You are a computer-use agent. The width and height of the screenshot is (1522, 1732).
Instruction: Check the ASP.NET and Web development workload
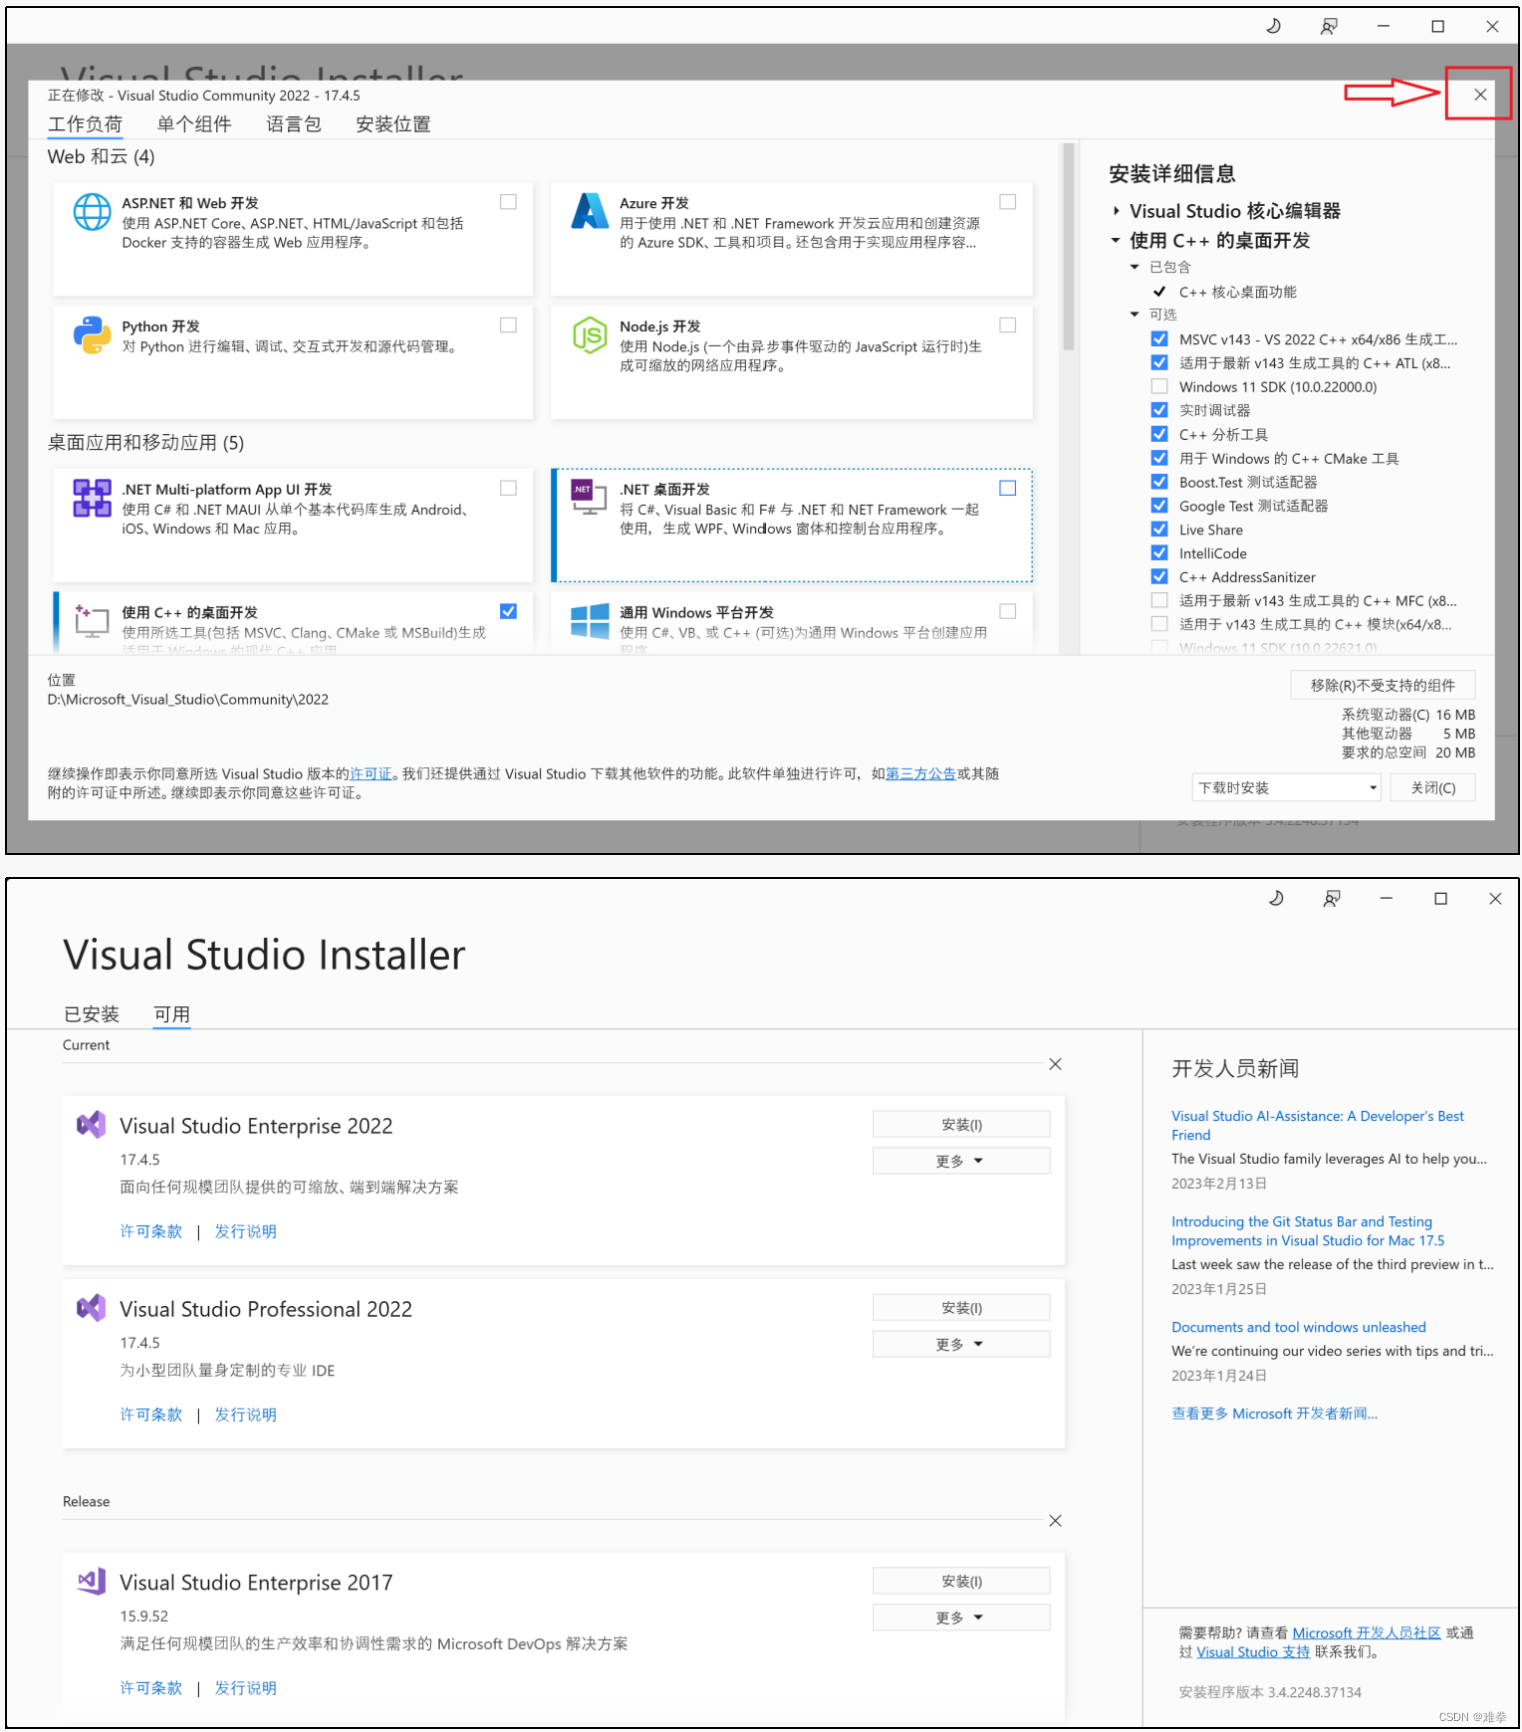pos(508,202)
